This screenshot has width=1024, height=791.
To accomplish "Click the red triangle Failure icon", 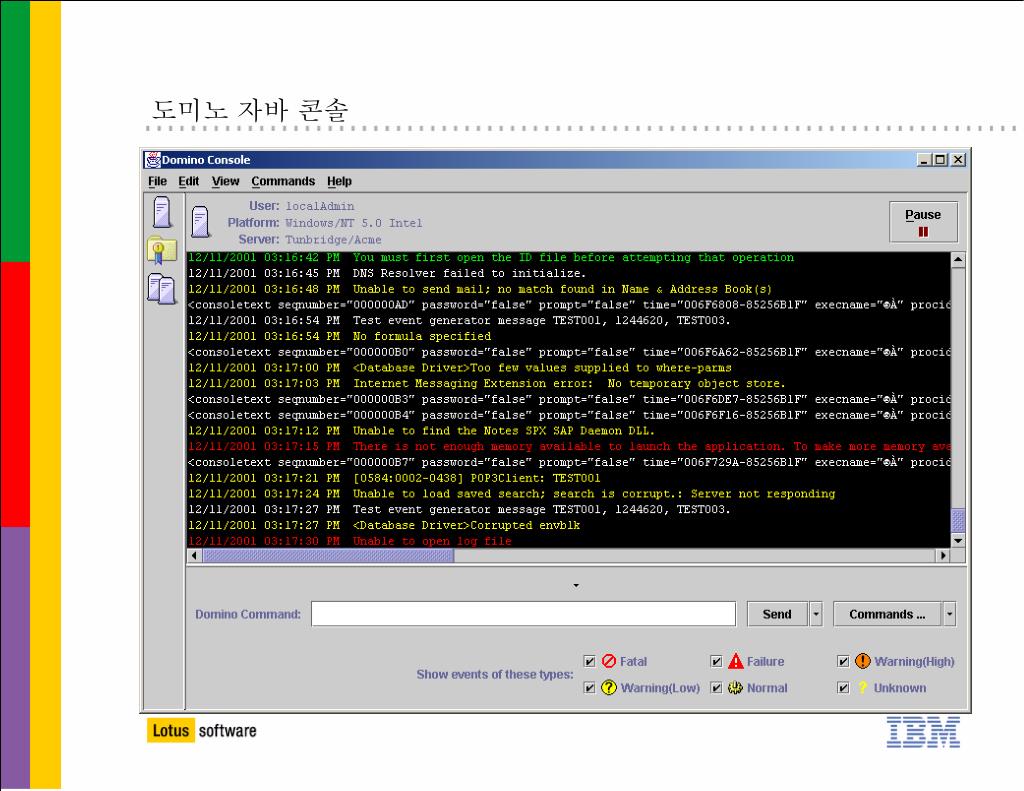I will 735,661.
